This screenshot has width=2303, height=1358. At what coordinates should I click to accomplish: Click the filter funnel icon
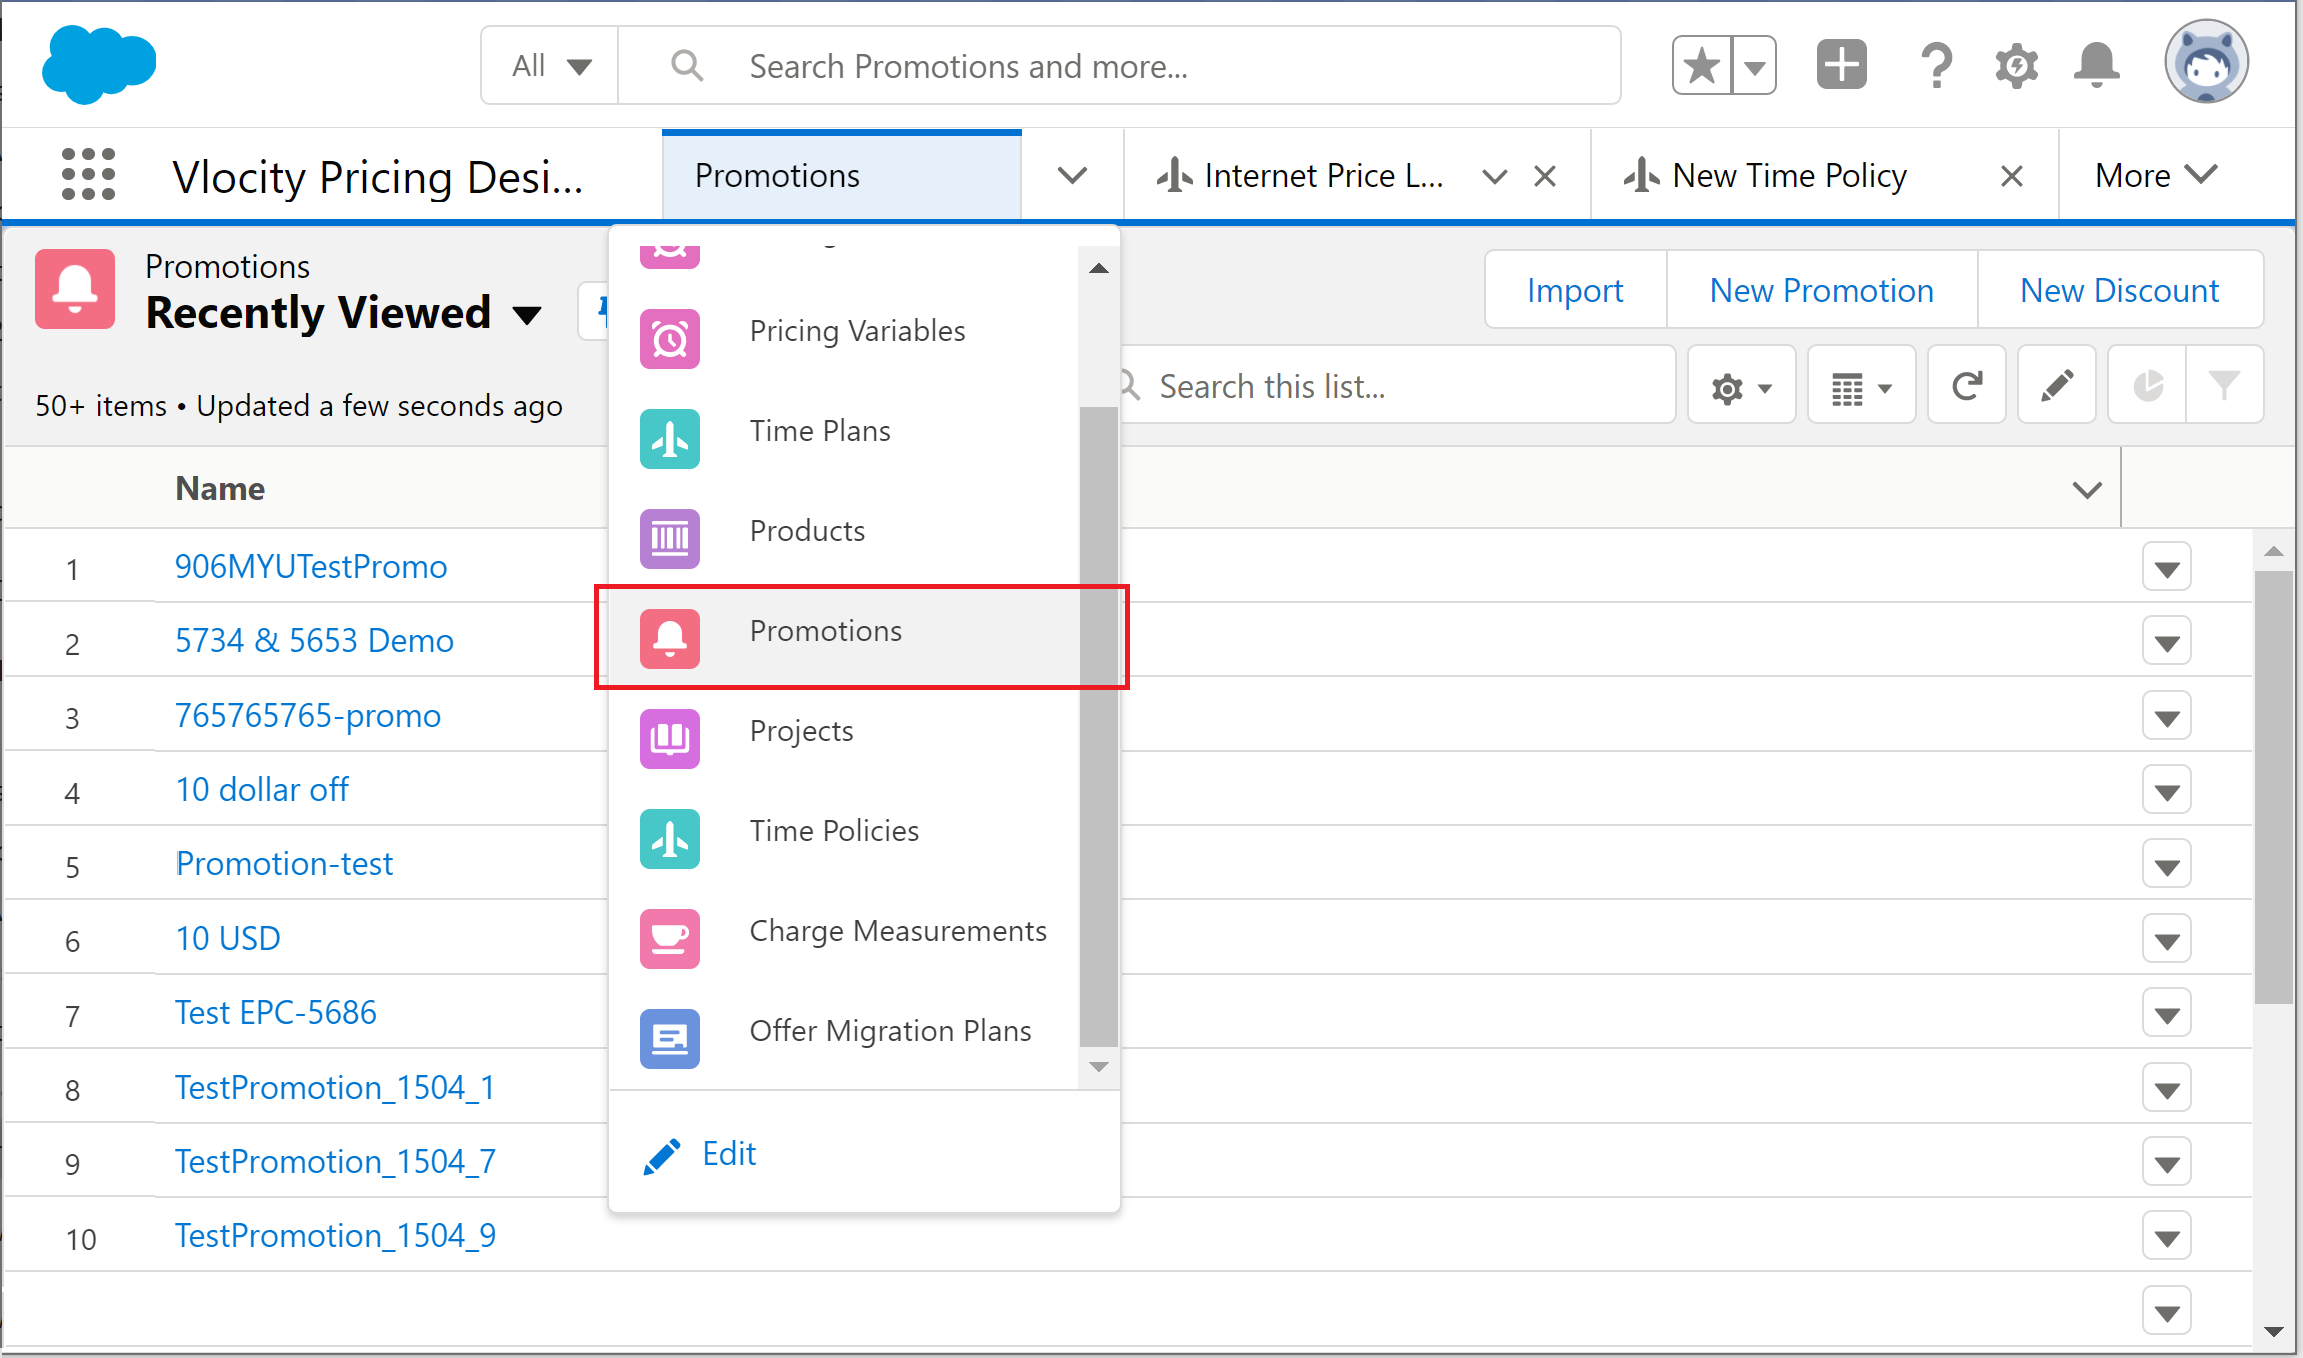[2224, 386]
